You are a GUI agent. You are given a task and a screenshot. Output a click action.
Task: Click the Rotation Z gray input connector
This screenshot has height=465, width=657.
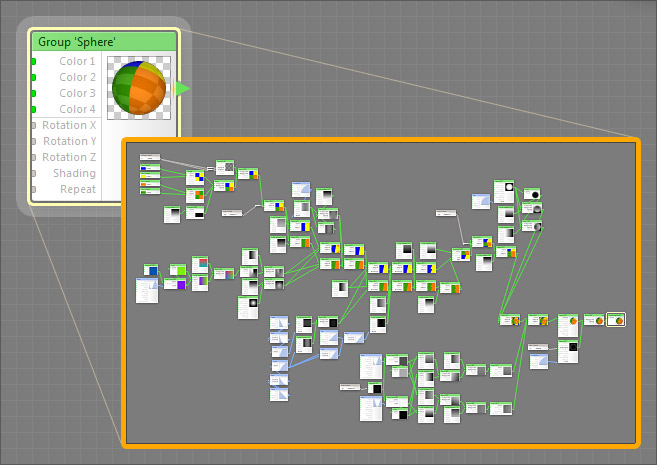[33, 158]
